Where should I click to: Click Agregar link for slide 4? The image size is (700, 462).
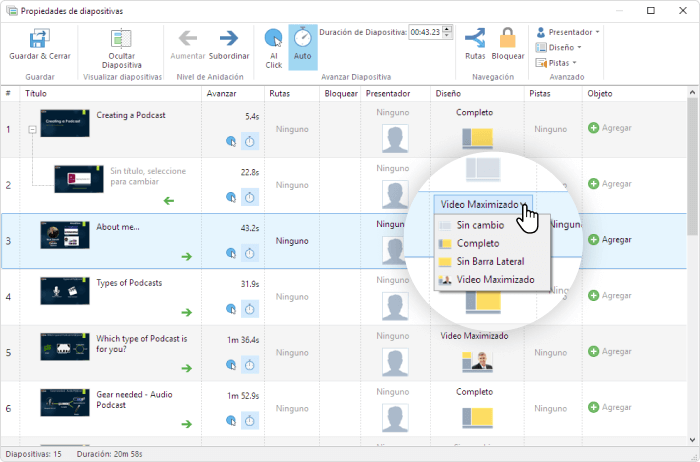click(610, 296)
